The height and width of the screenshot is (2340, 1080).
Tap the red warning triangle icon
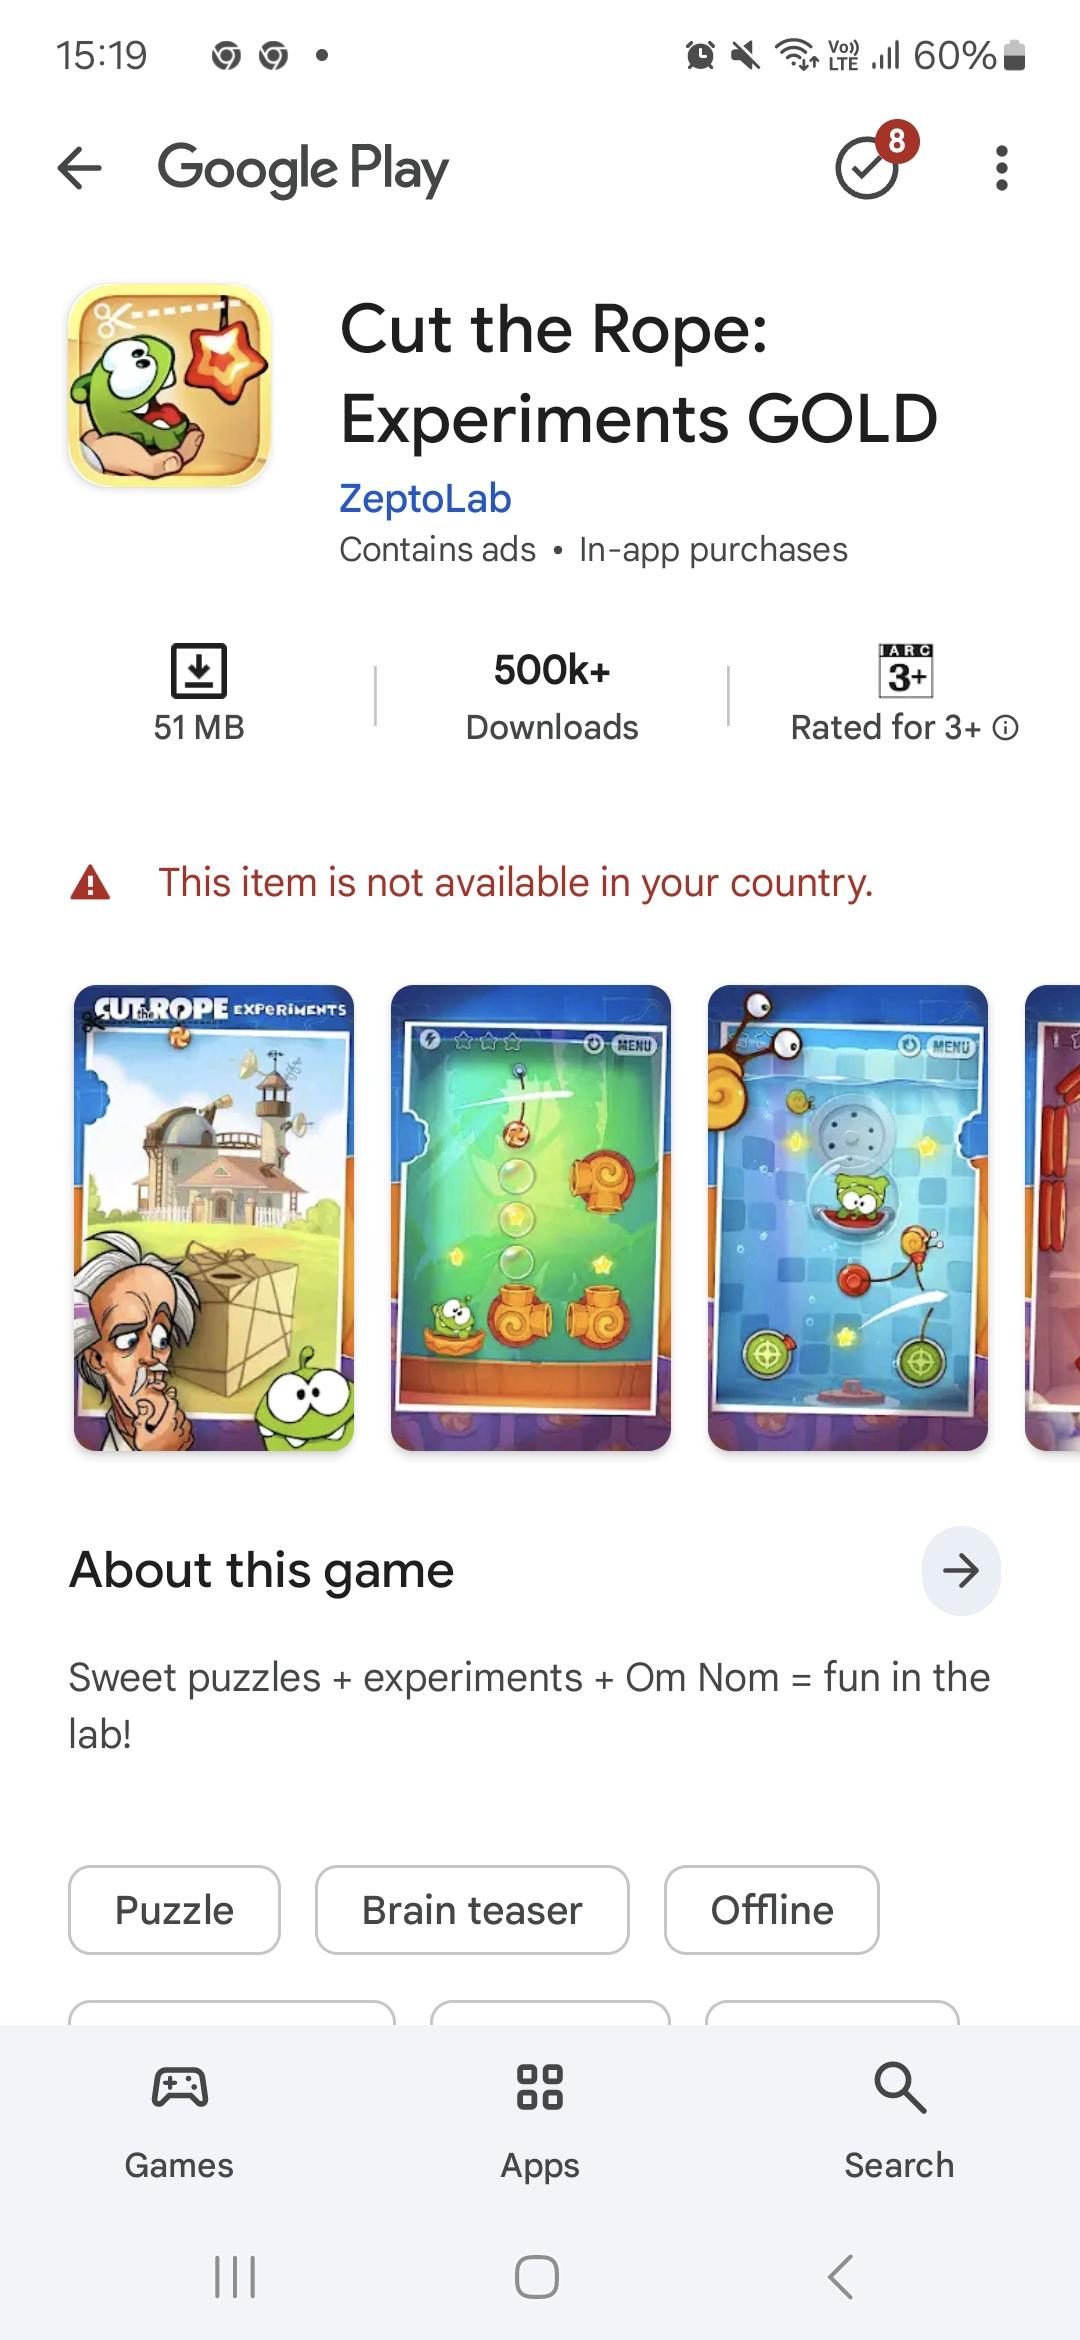tap(90, 883)
